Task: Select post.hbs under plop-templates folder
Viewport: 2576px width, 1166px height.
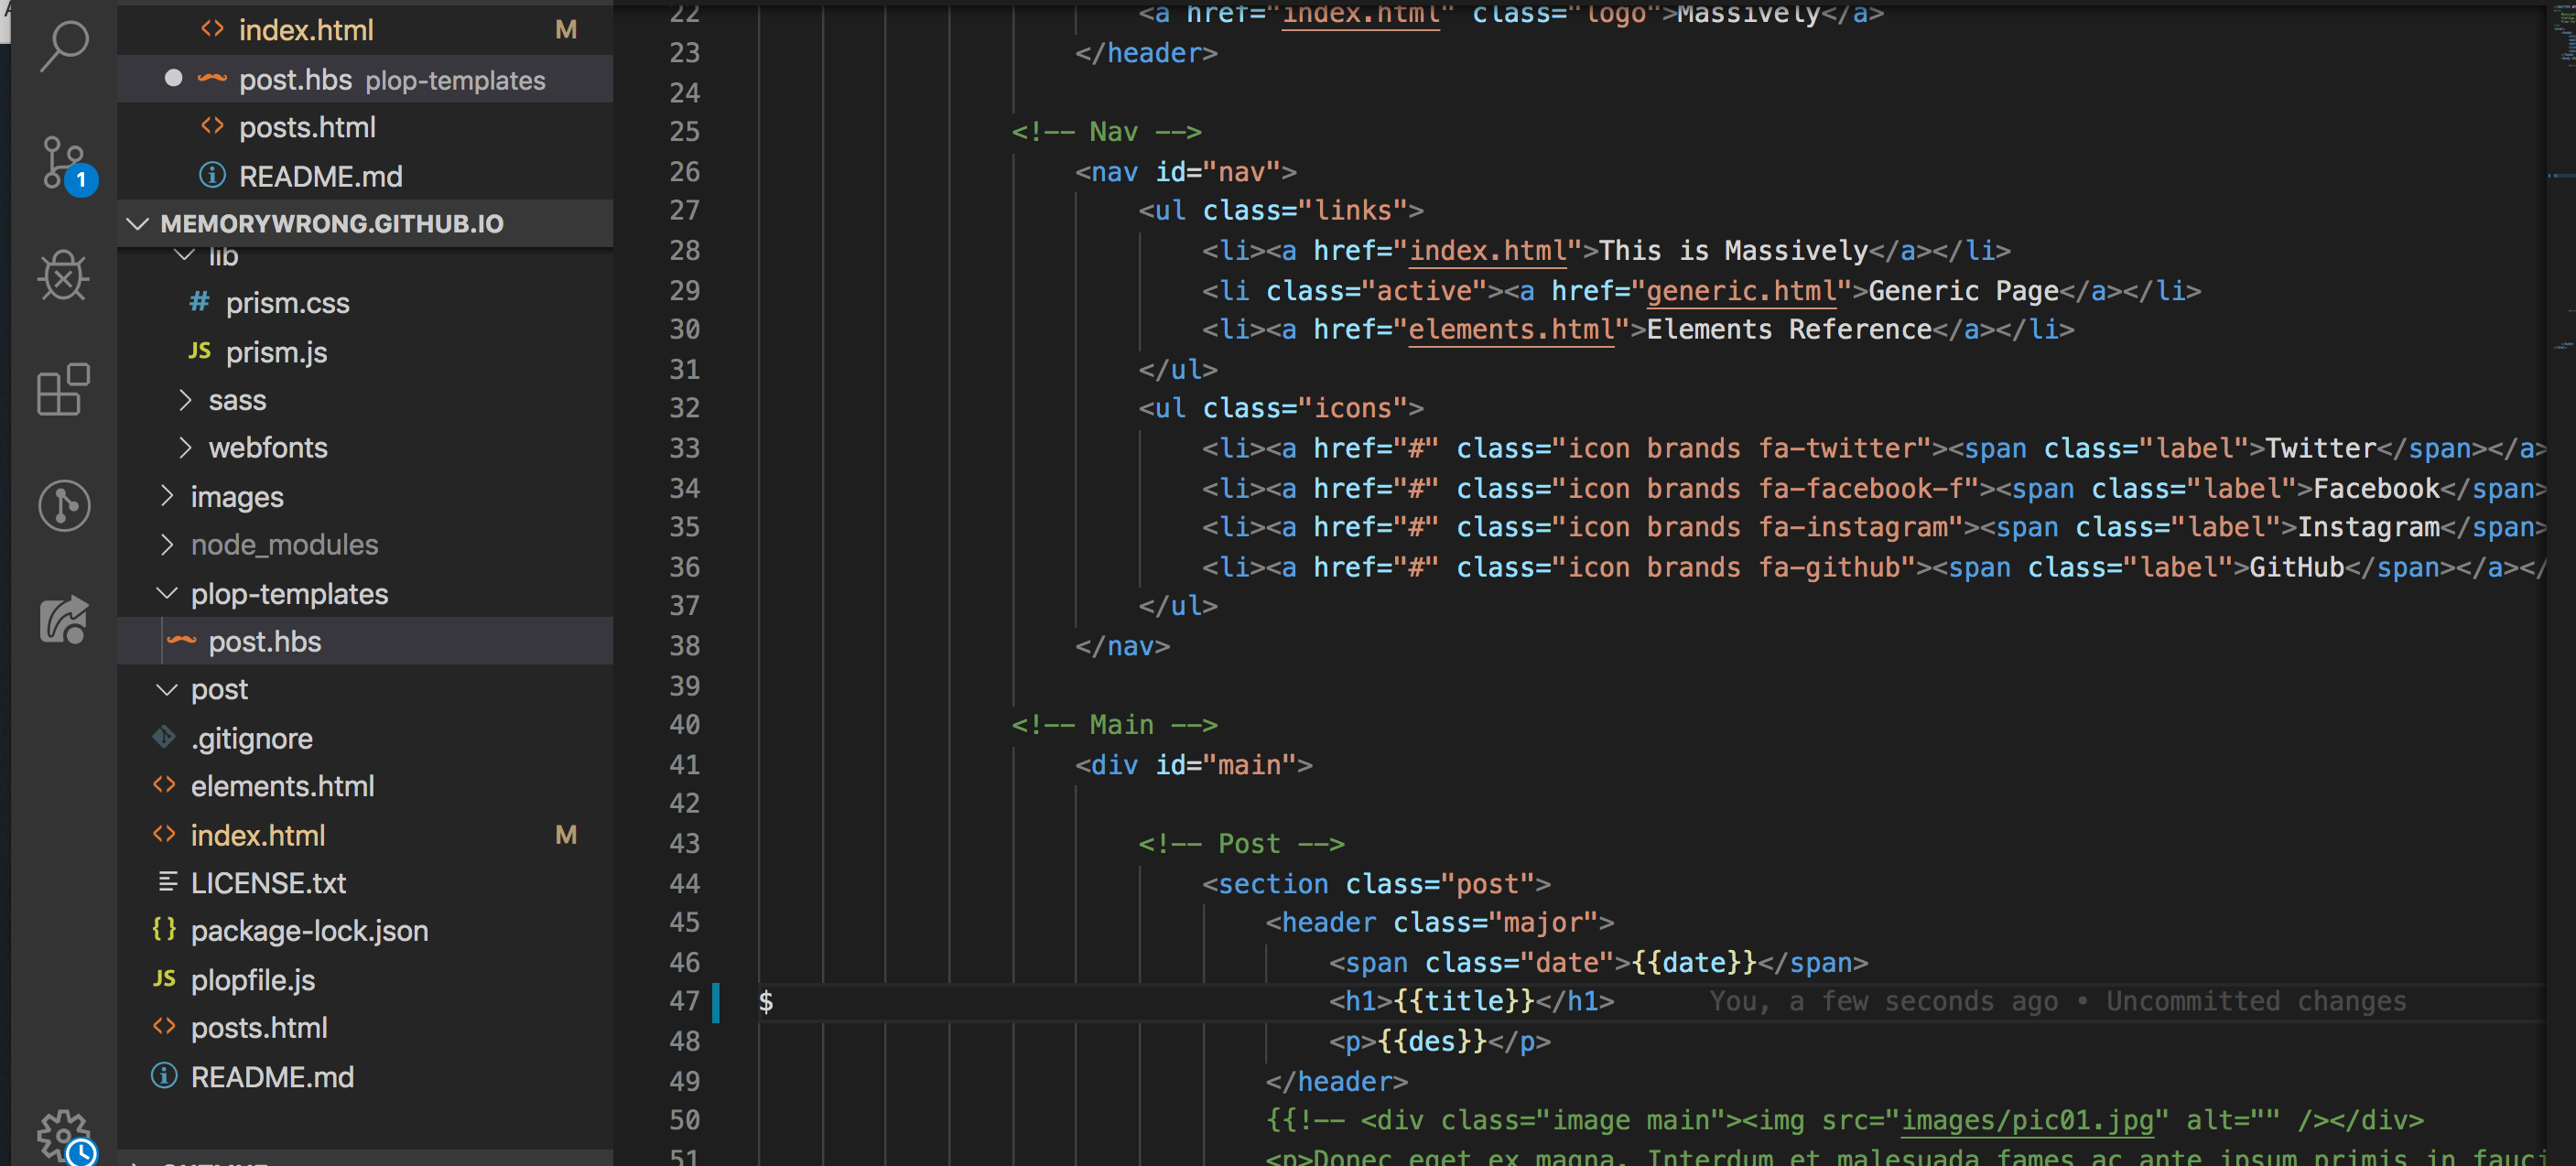Action: [x=365, y=641]
